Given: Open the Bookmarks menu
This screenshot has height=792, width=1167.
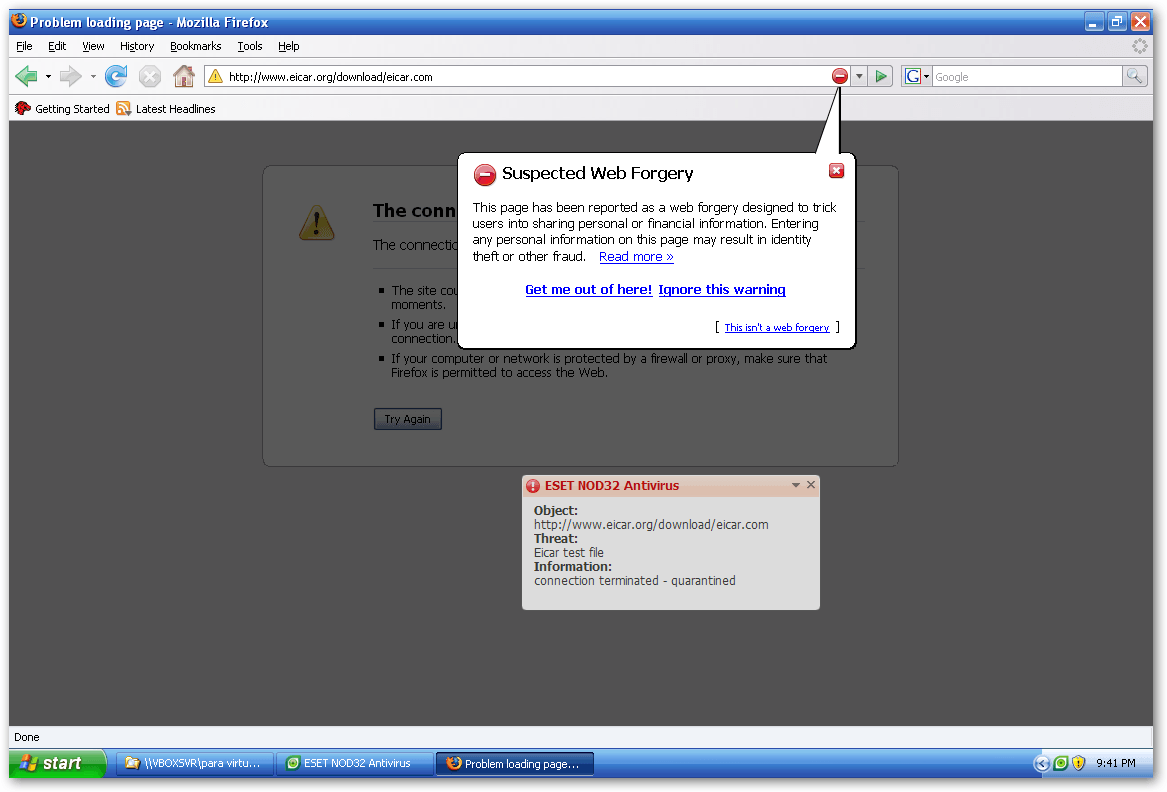Looking at the screenshot, I should pos(195,46).
